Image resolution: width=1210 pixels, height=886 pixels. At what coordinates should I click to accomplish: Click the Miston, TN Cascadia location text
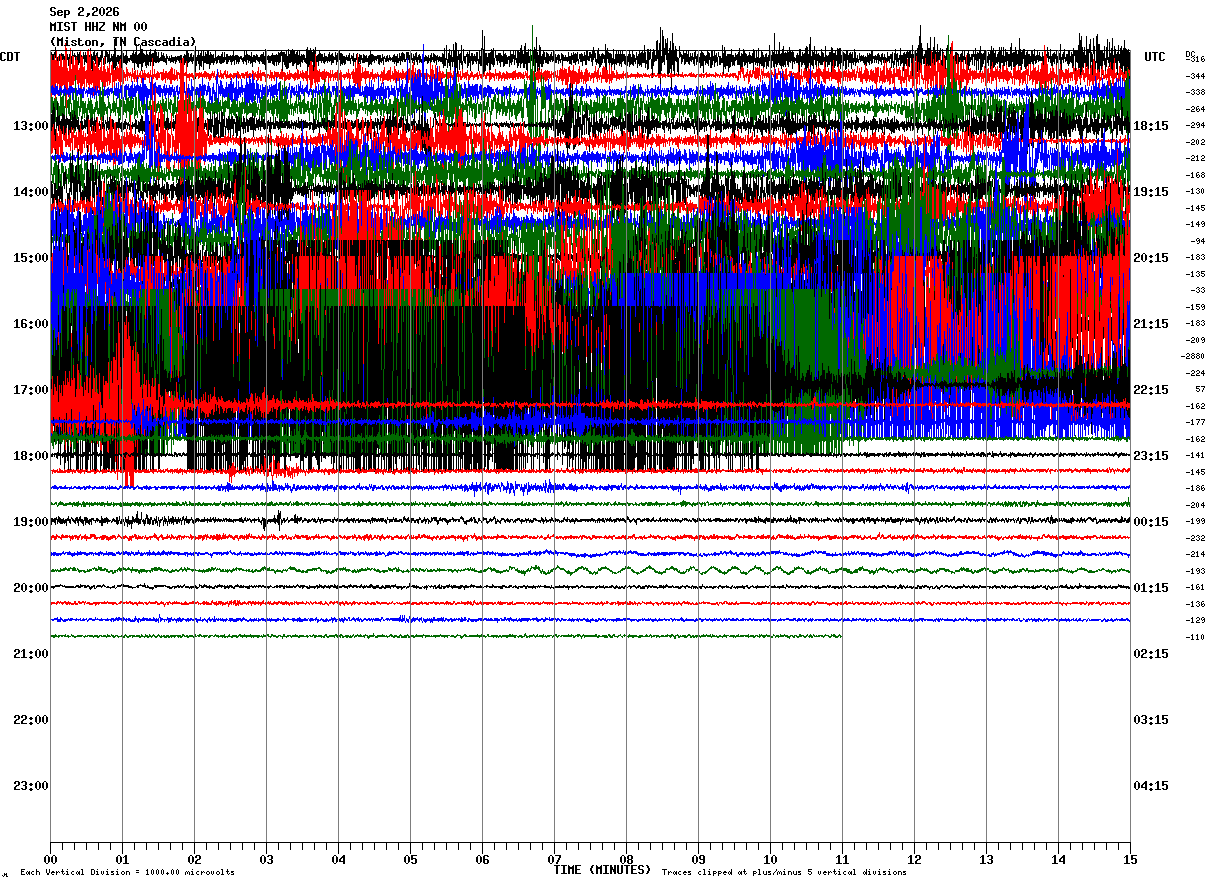tap(123, 42)
